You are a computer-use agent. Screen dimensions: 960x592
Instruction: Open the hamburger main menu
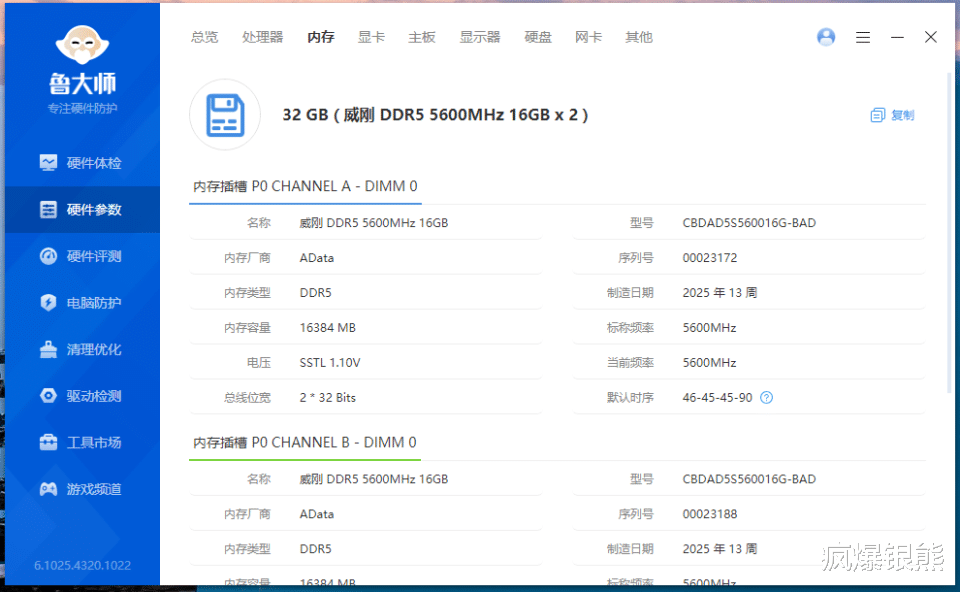coord(863,37)
